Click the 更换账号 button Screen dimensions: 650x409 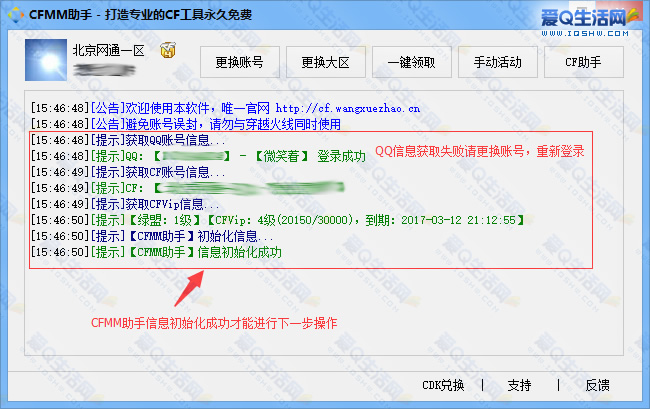point(240,62)
